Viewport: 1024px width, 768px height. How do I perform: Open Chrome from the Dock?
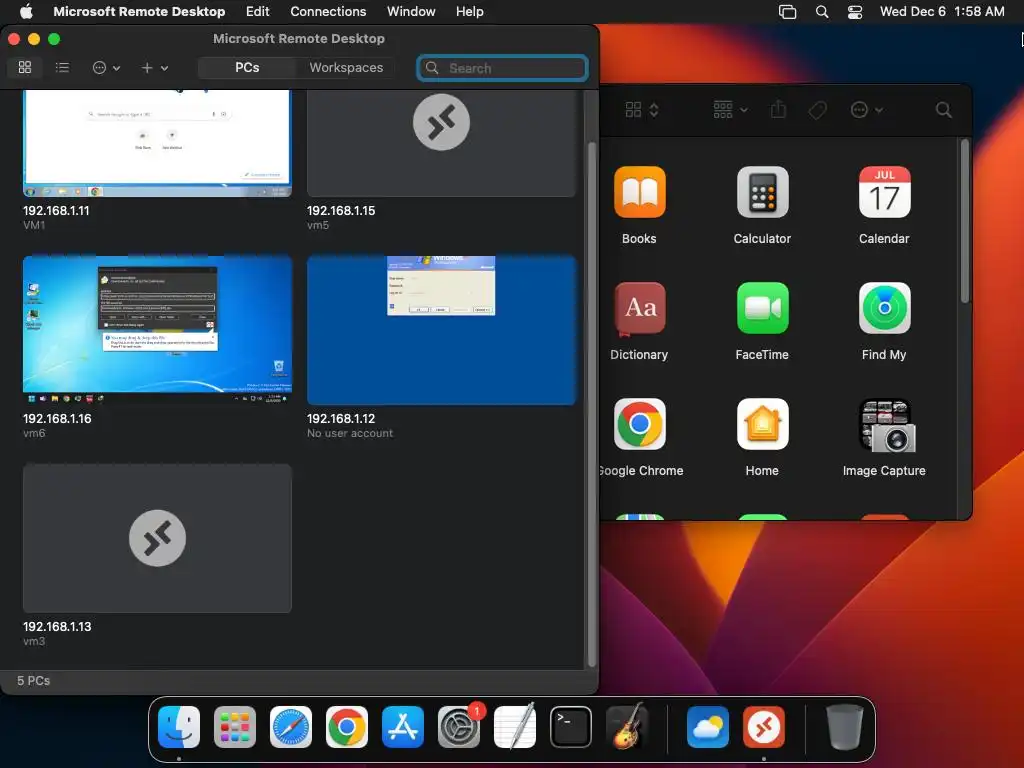tap(347, 727)
